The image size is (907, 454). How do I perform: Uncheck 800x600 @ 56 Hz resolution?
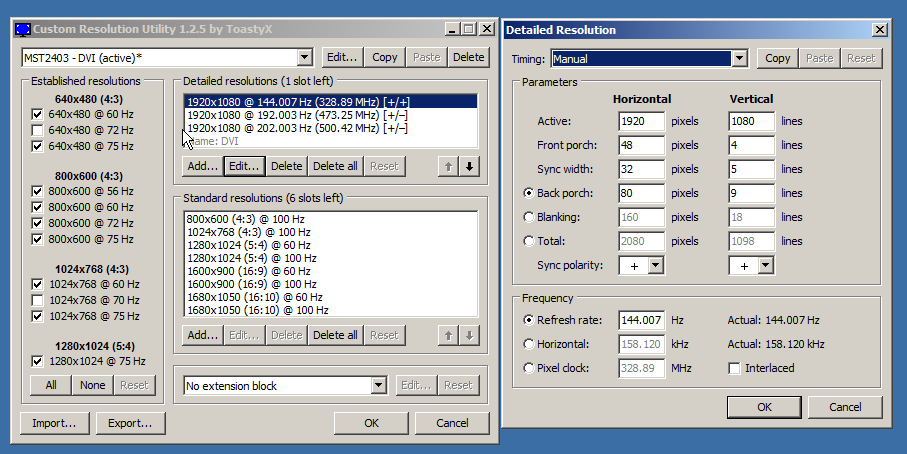click(x=37, y=191)
